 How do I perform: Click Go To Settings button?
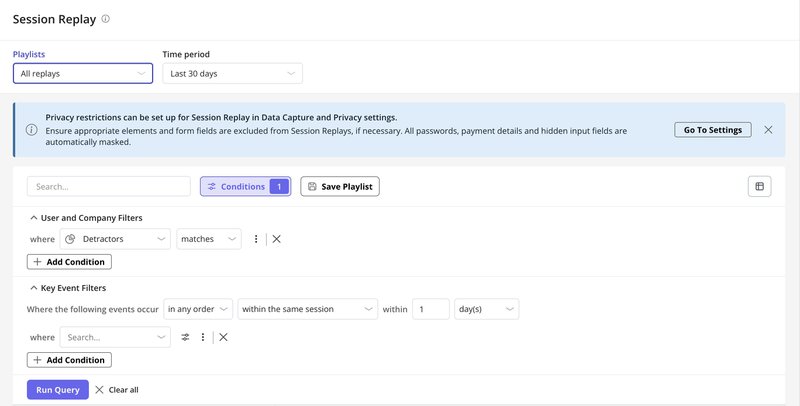pos(713,130)
